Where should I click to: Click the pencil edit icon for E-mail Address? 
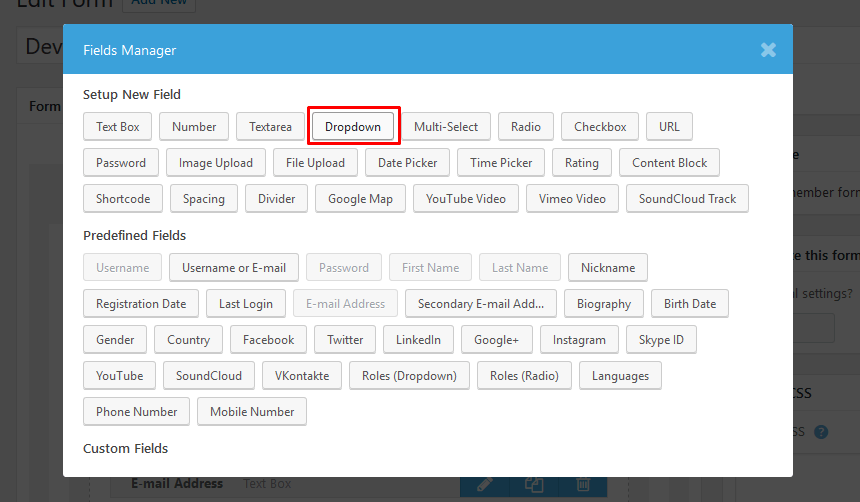pos(484,485)
